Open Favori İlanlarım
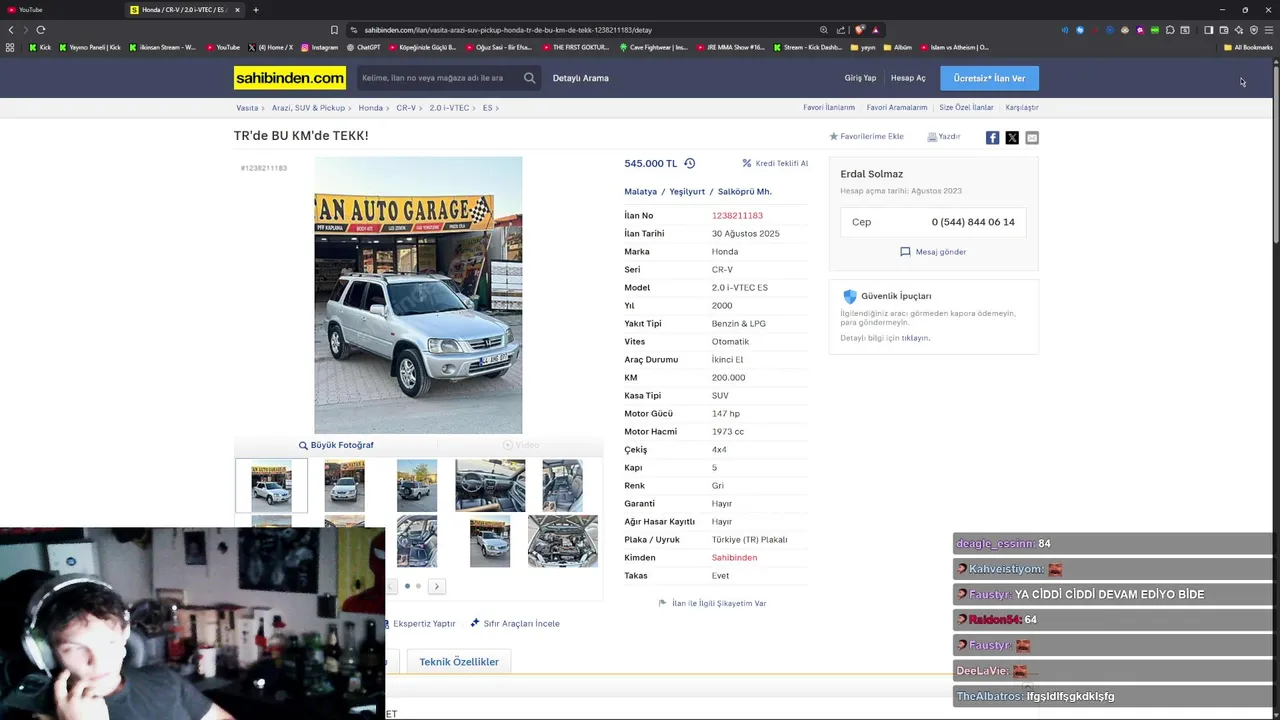 tap(829, 108)
